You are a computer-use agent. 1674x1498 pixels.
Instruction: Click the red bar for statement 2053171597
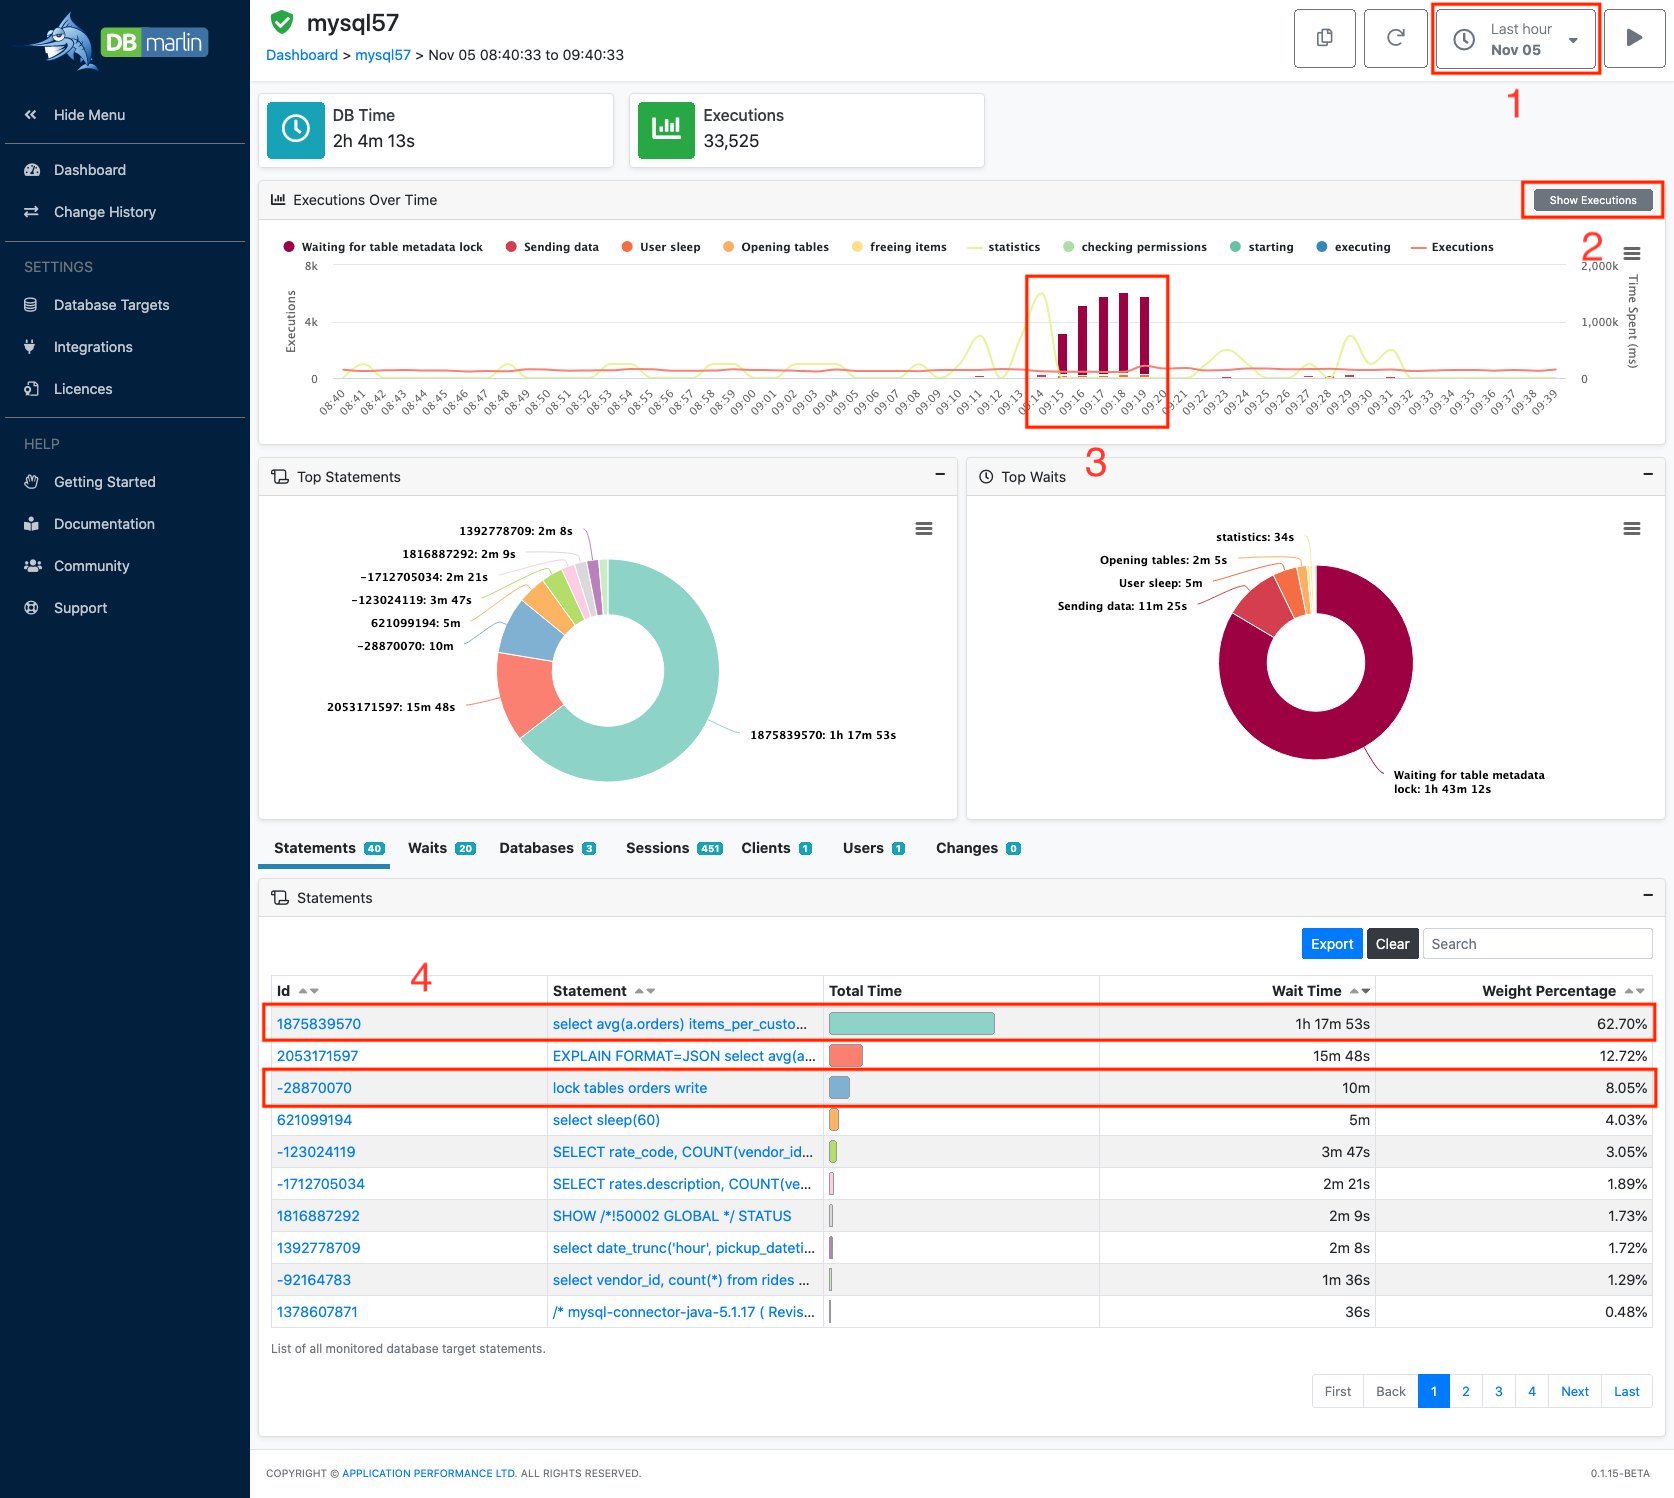click(x=846, y=1055)
